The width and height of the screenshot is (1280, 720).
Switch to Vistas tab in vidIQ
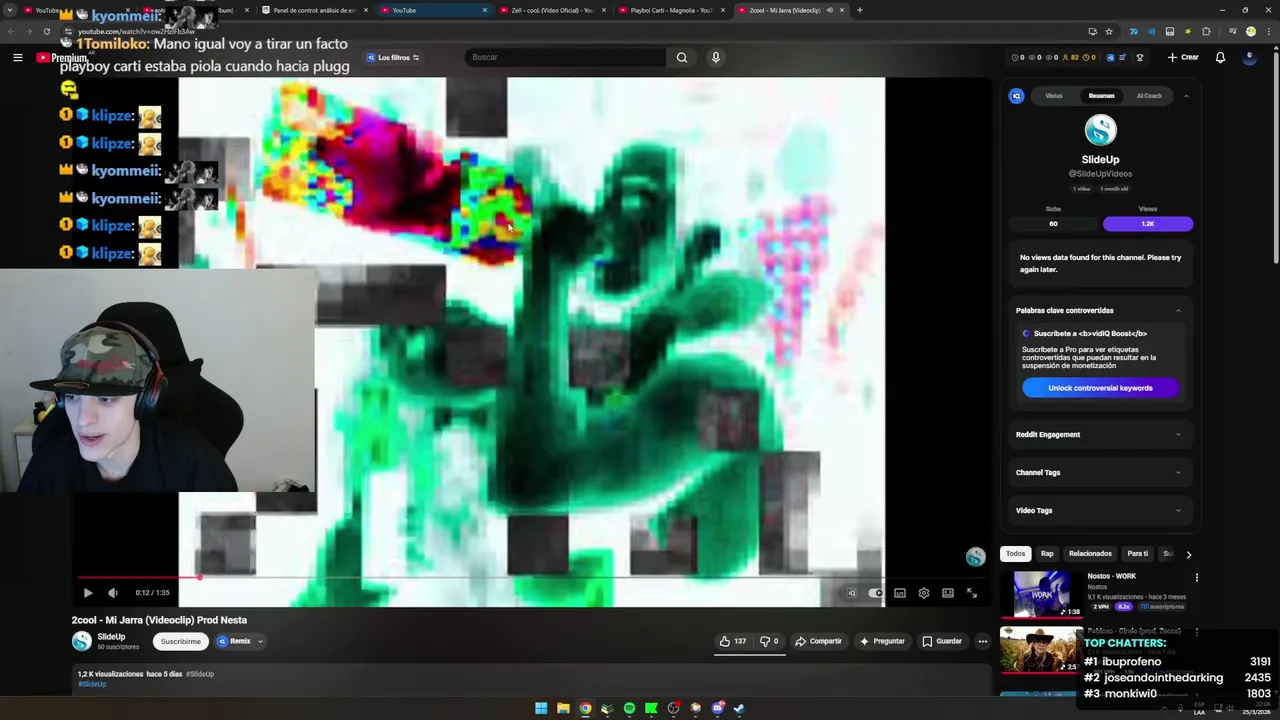click(x=1054, y=96)
